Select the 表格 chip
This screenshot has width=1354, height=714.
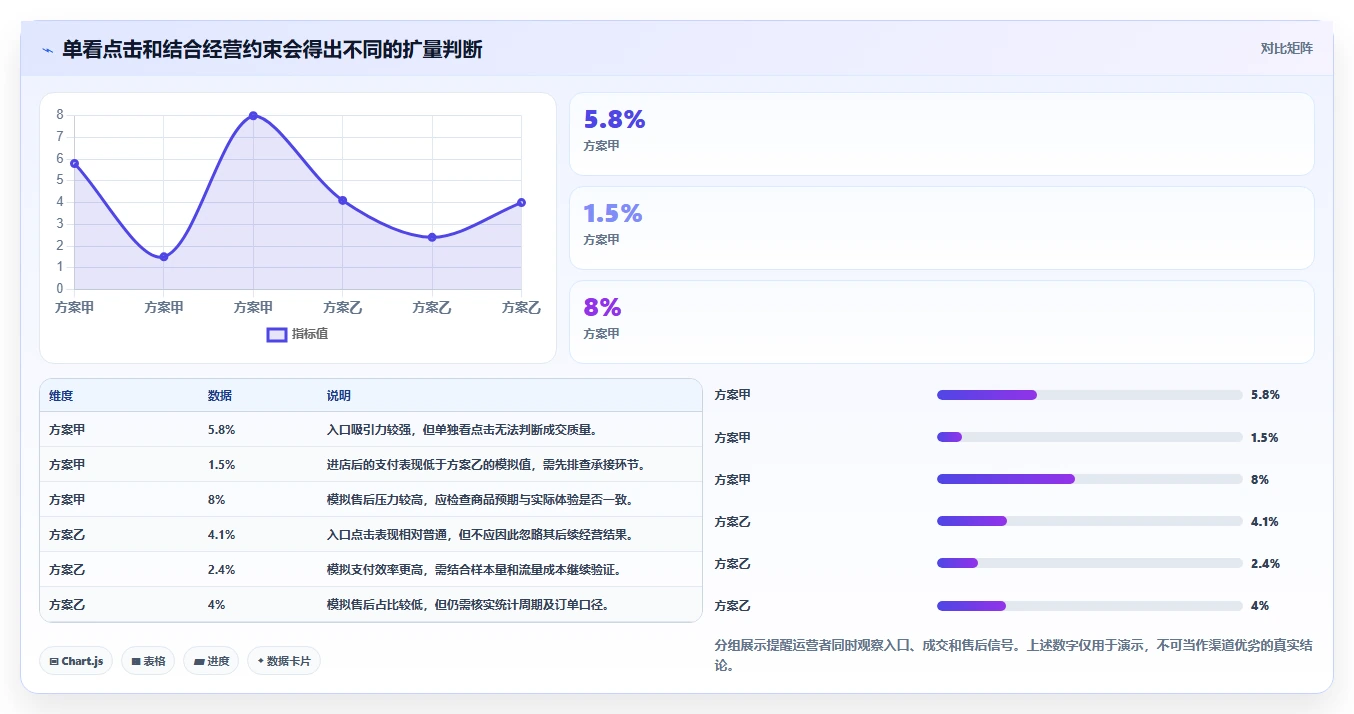pyautogui.click(x=148, y=661)
